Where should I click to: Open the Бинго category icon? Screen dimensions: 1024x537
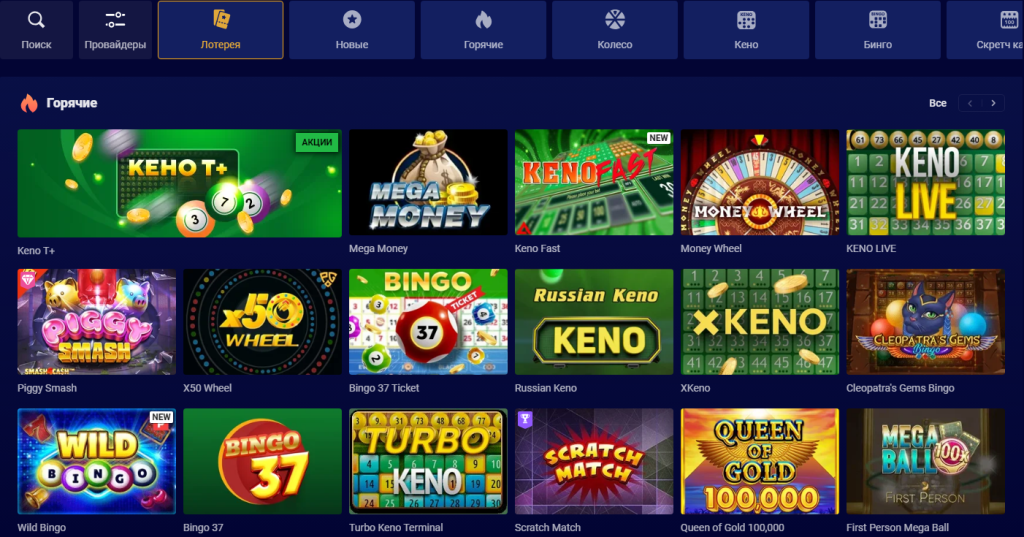pyautogui.click(x=878, y=20)
